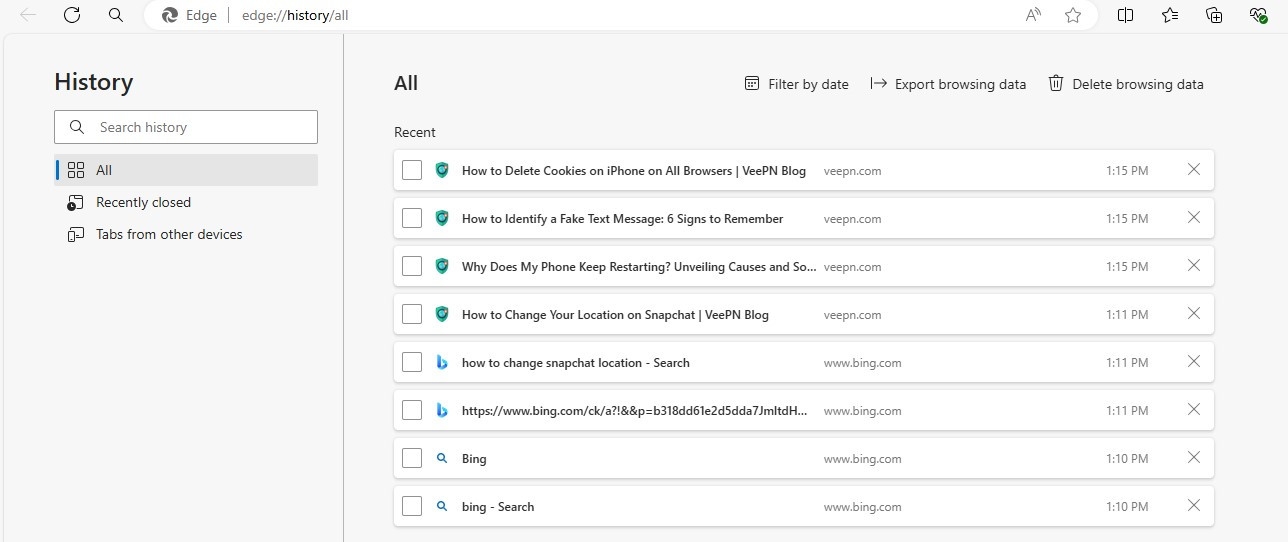Check box for Delete Cookies on iPhone entry

point(412,170)
